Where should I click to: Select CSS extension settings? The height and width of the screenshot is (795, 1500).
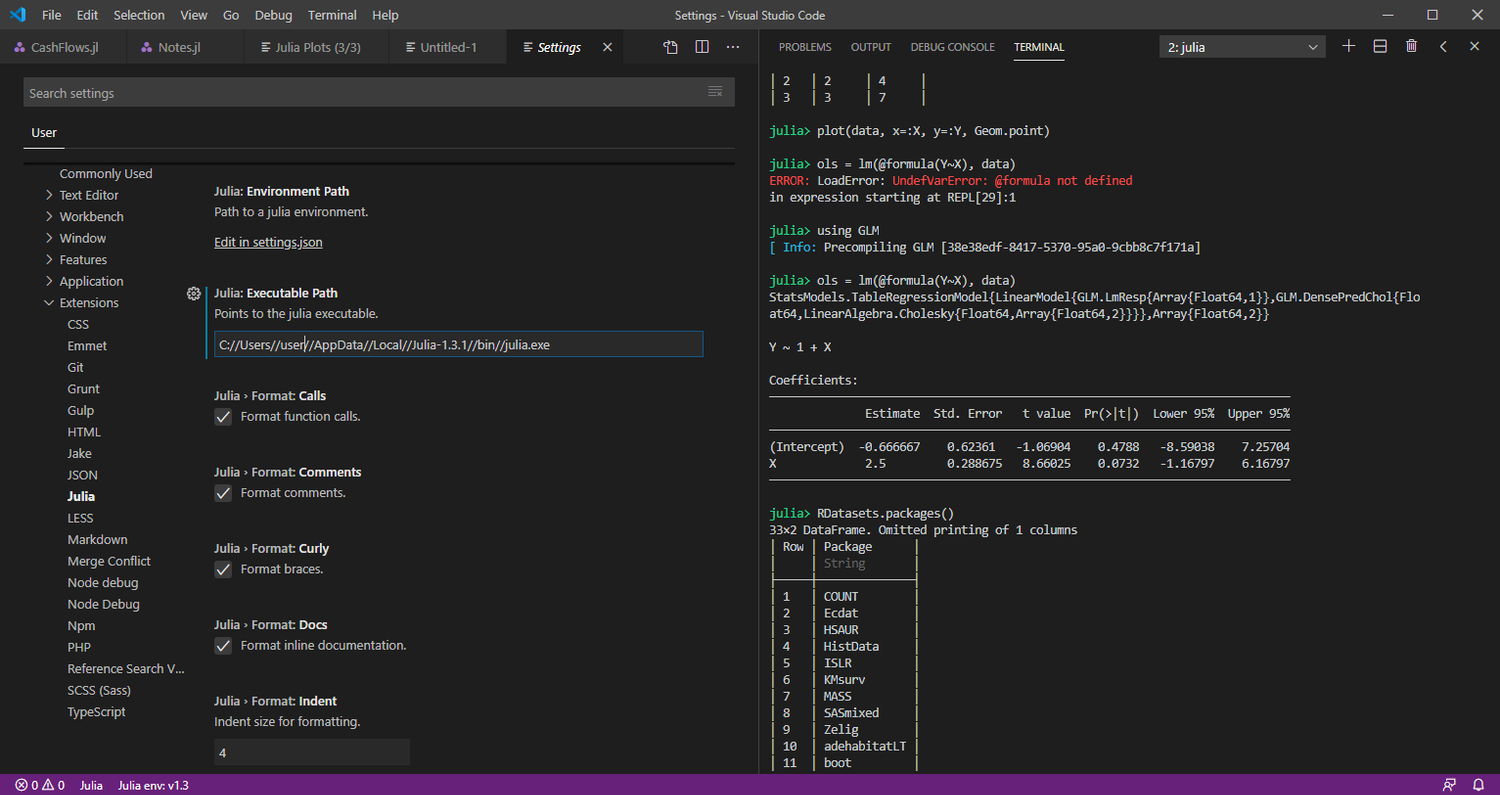78,324
